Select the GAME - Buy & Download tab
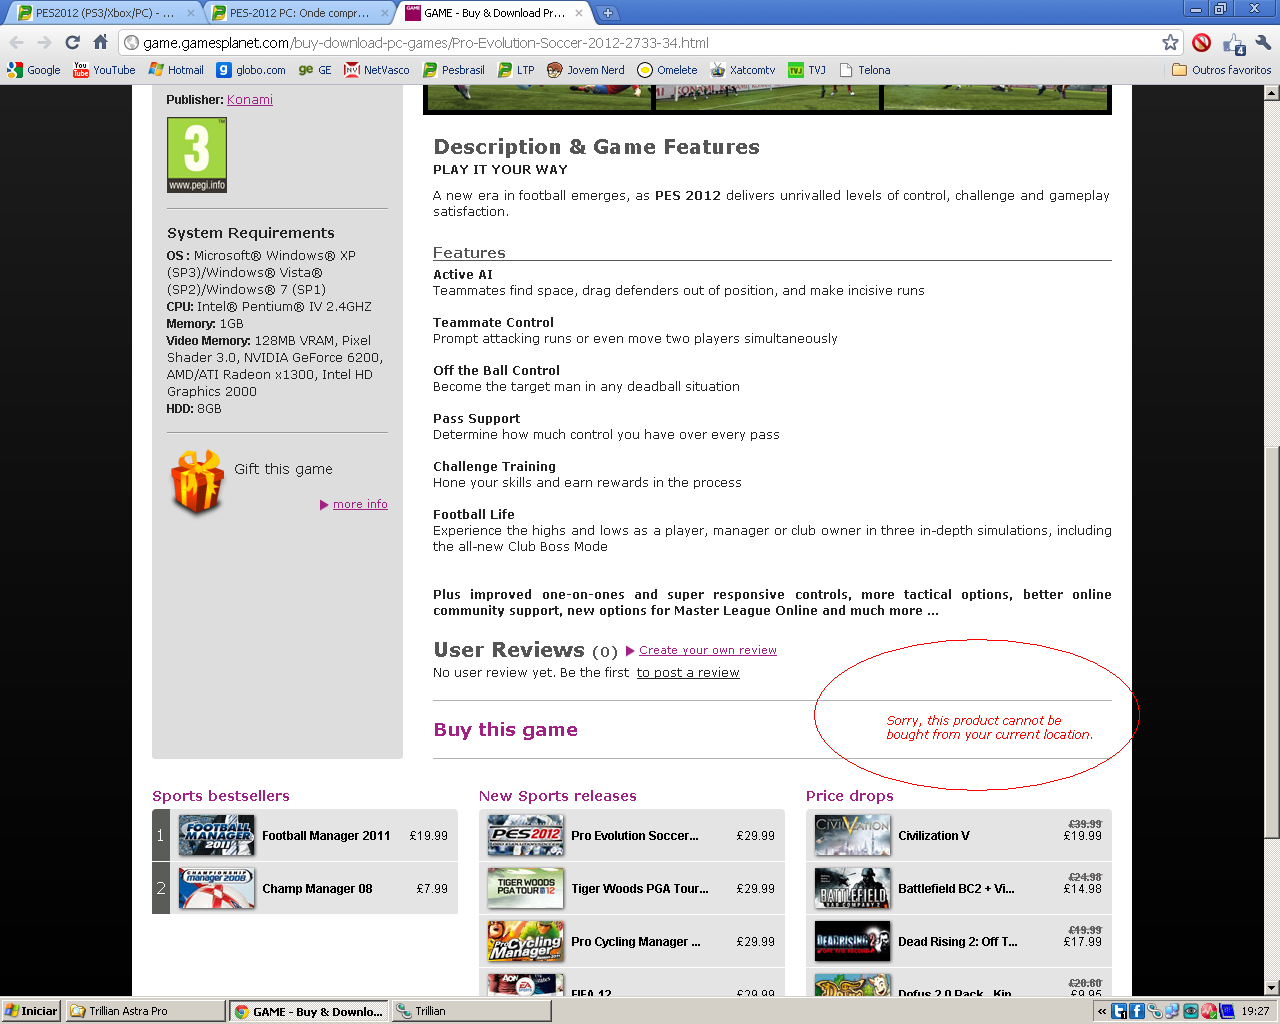This screenshot has height=1024, width=1280. click(493, 13)
